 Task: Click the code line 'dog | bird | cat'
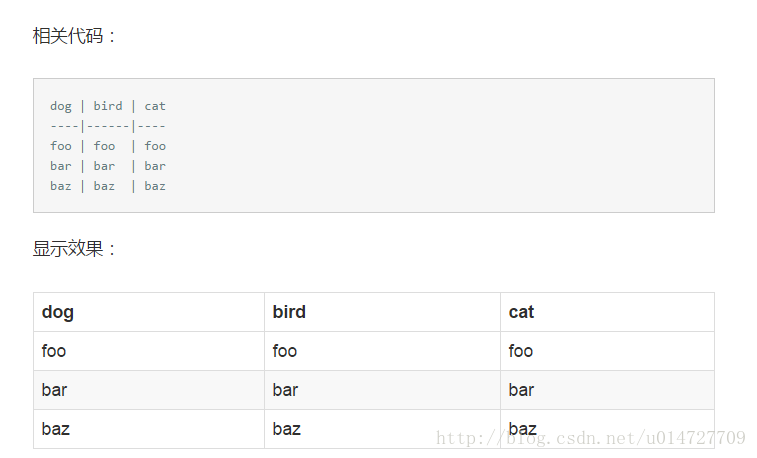(108, 106)
